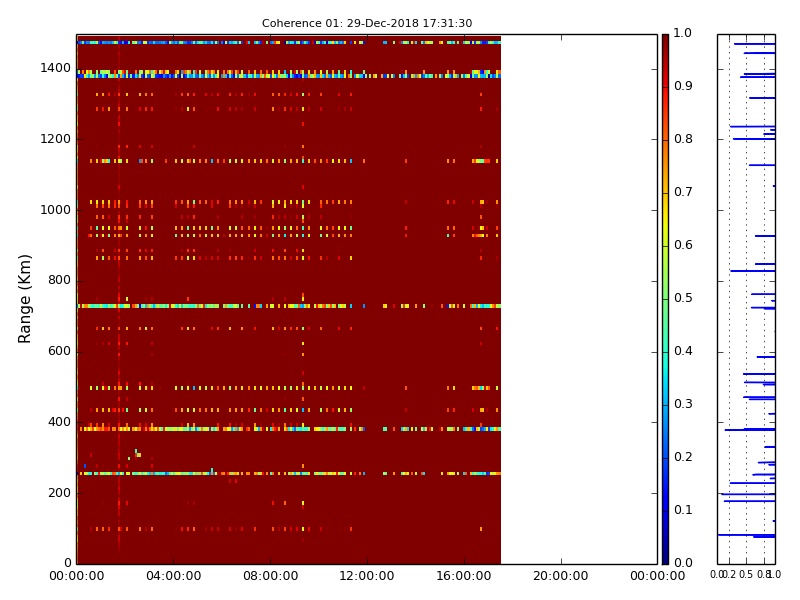Pick the colorbar's 0.7 label
Viewport: 800px width, 600px height.
pos(683,192)
